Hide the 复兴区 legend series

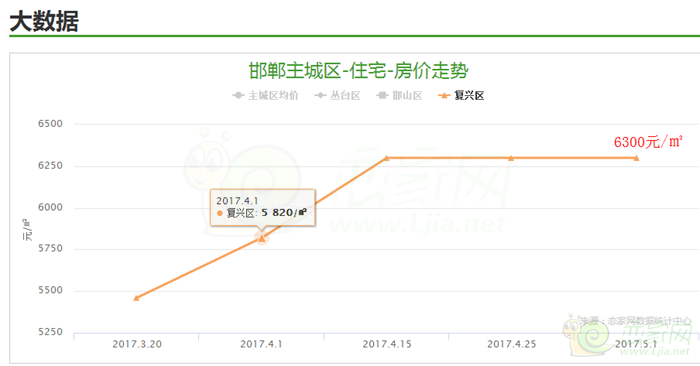point(461,96)
